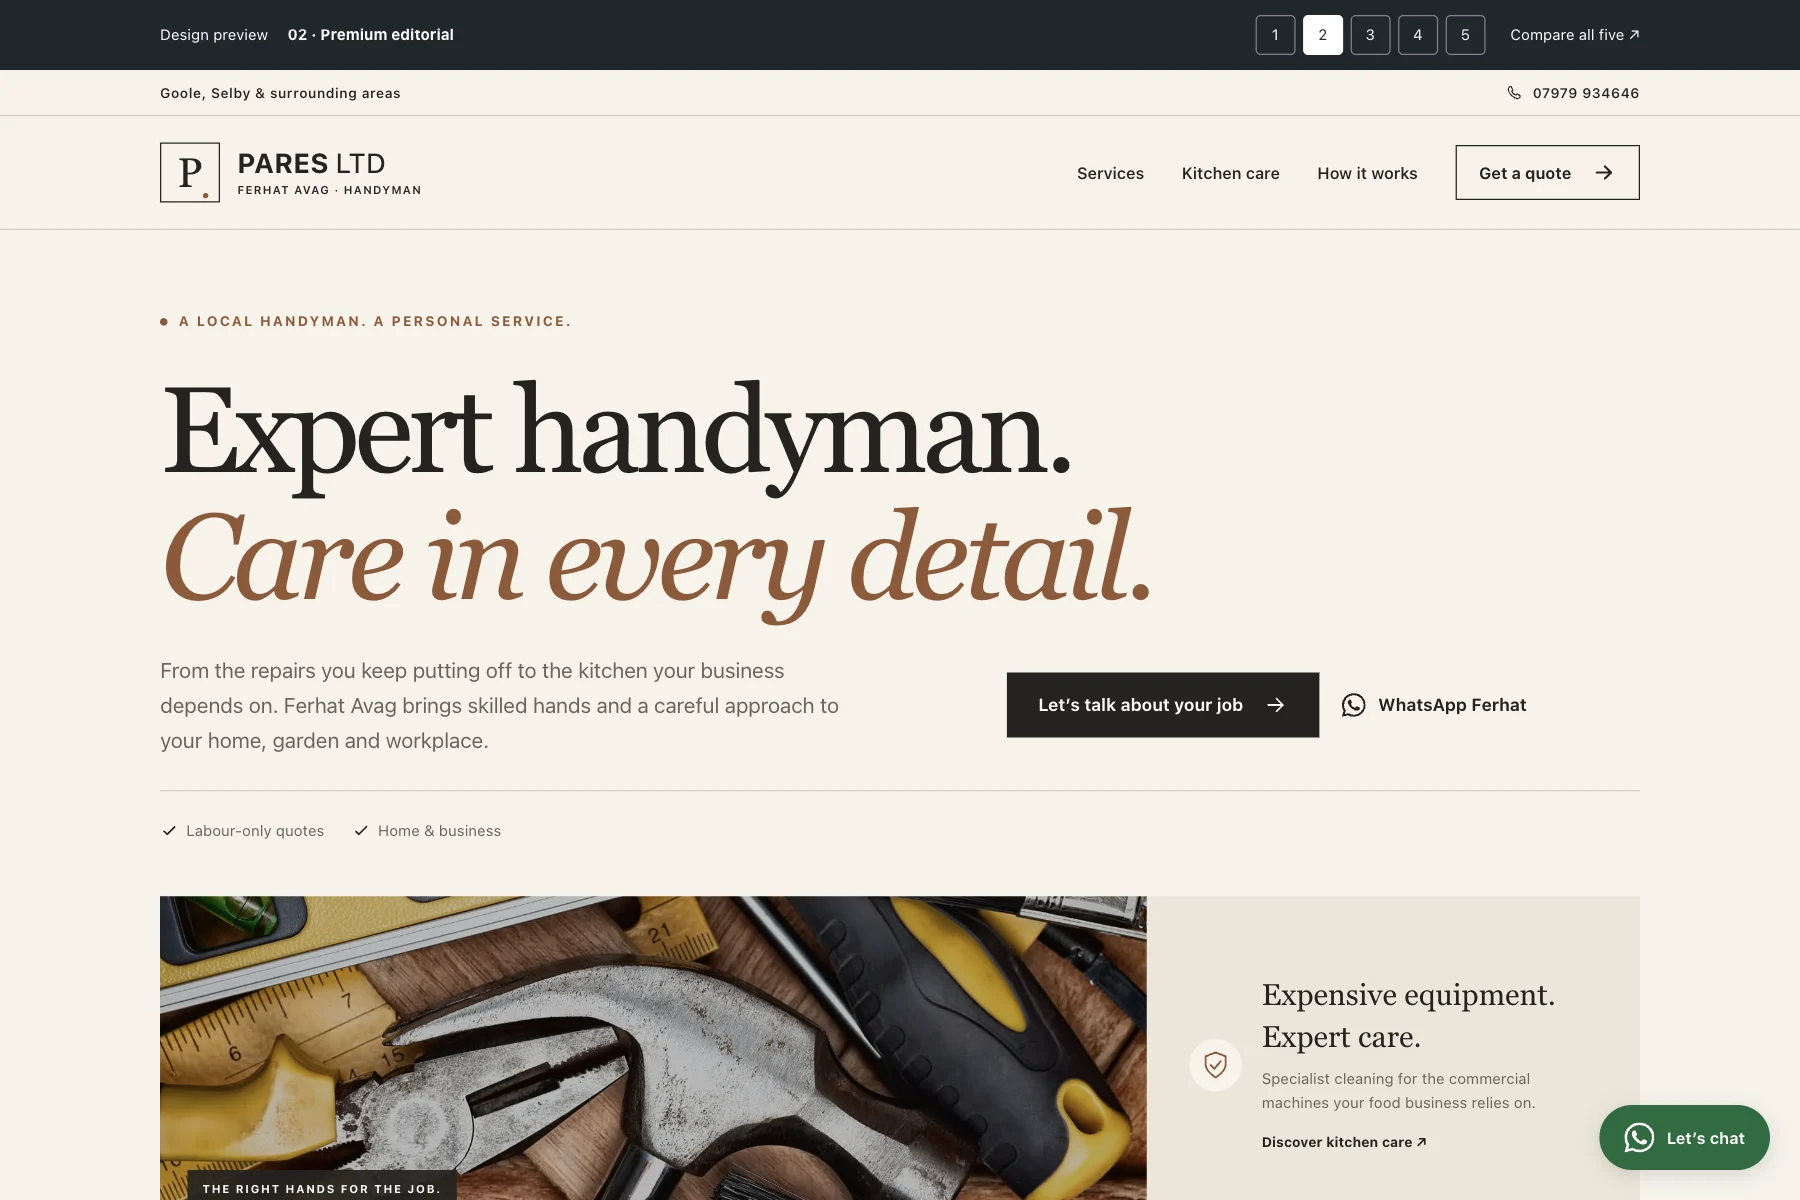Click the shield checkmark icon in kitchen care card

pos(1215,1065)
